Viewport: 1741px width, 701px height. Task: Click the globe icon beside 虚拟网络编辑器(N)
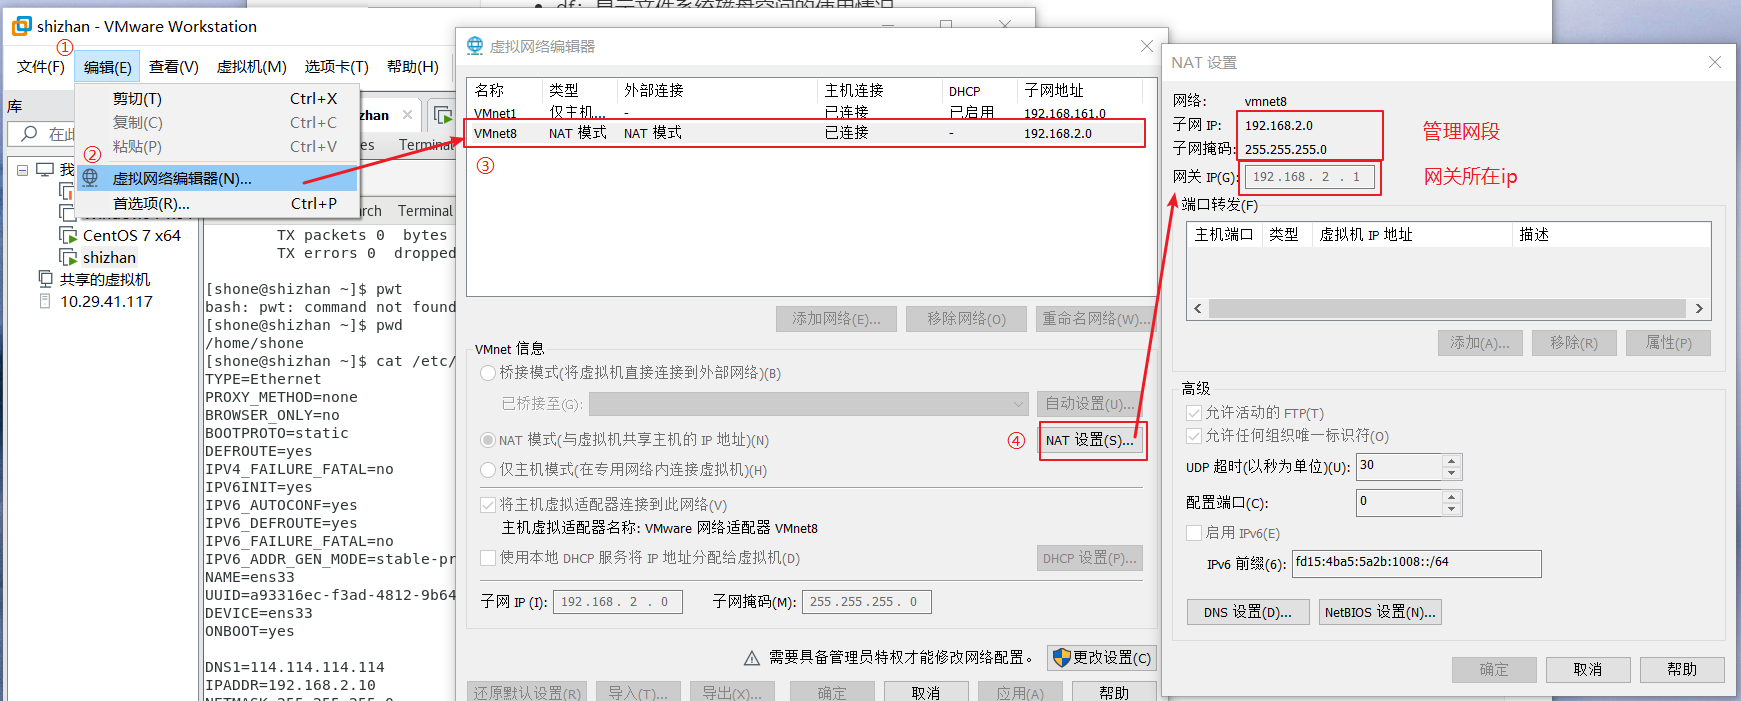[x=90, y=178]
